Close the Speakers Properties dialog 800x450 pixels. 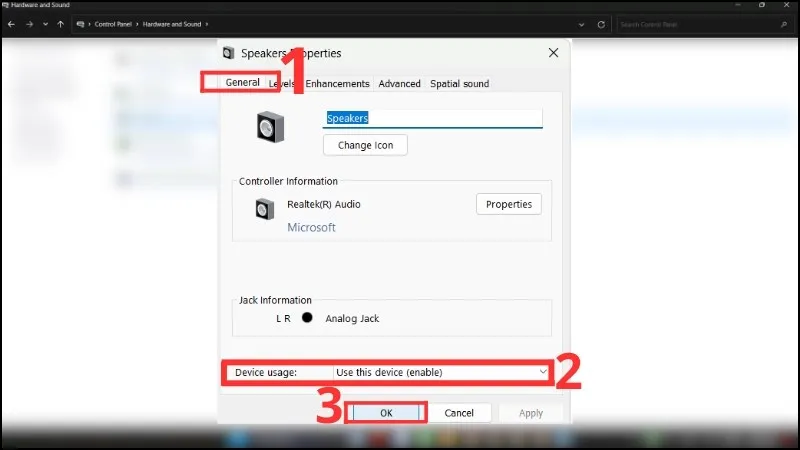553,53
